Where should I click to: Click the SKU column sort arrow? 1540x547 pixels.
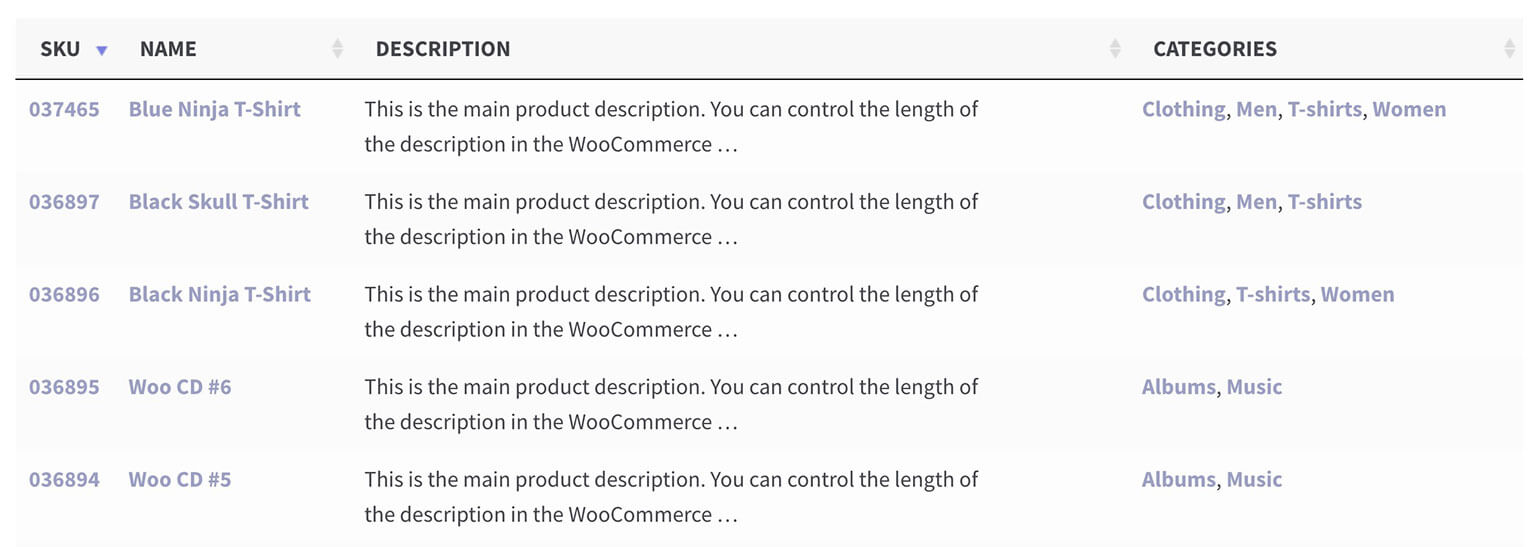pyautogui.click(x=101, y=50)
